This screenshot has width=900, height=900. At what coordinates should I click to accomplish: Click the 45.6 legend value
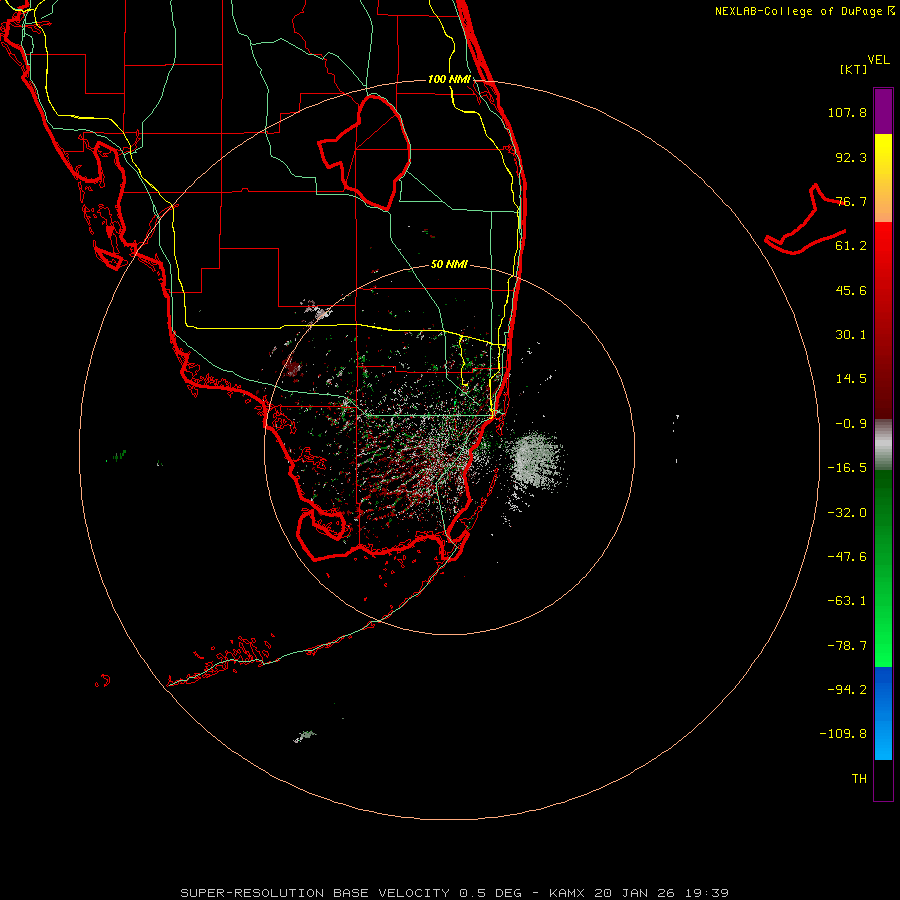(851, 290)
